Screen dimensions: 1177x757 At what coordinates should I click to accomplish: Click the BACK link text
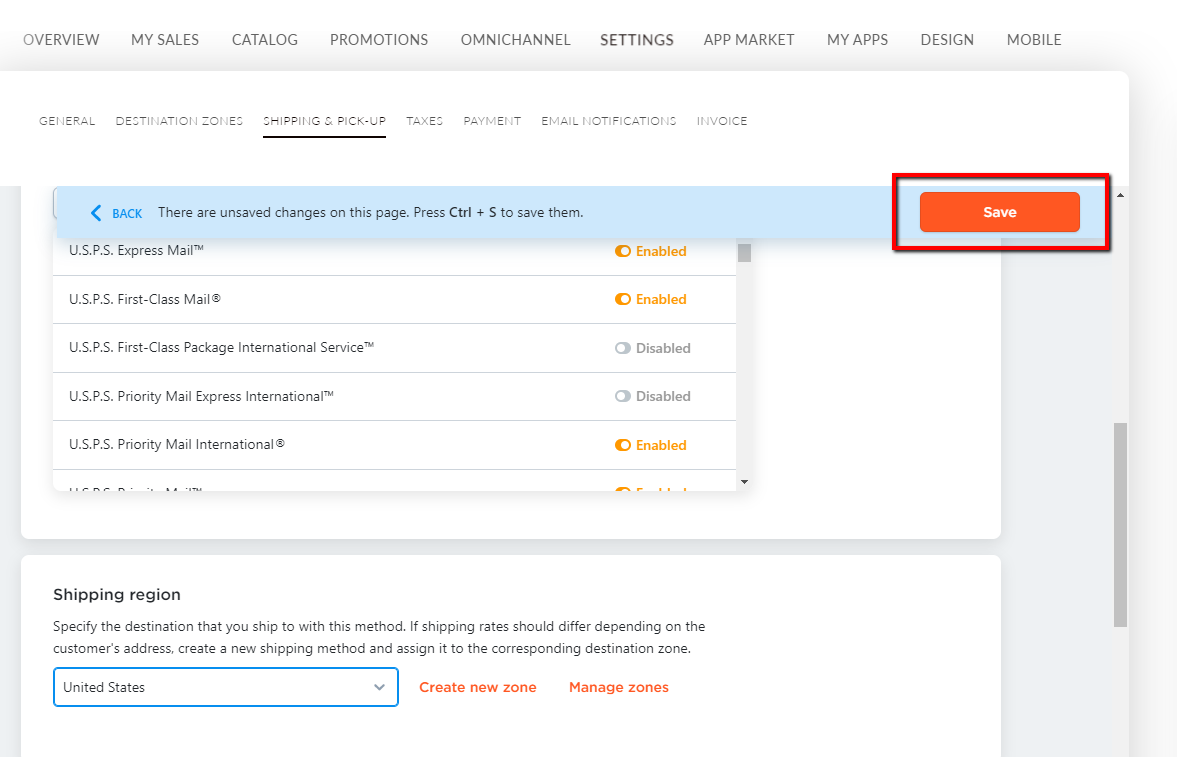pyautogui.click(x=127, y=213)
